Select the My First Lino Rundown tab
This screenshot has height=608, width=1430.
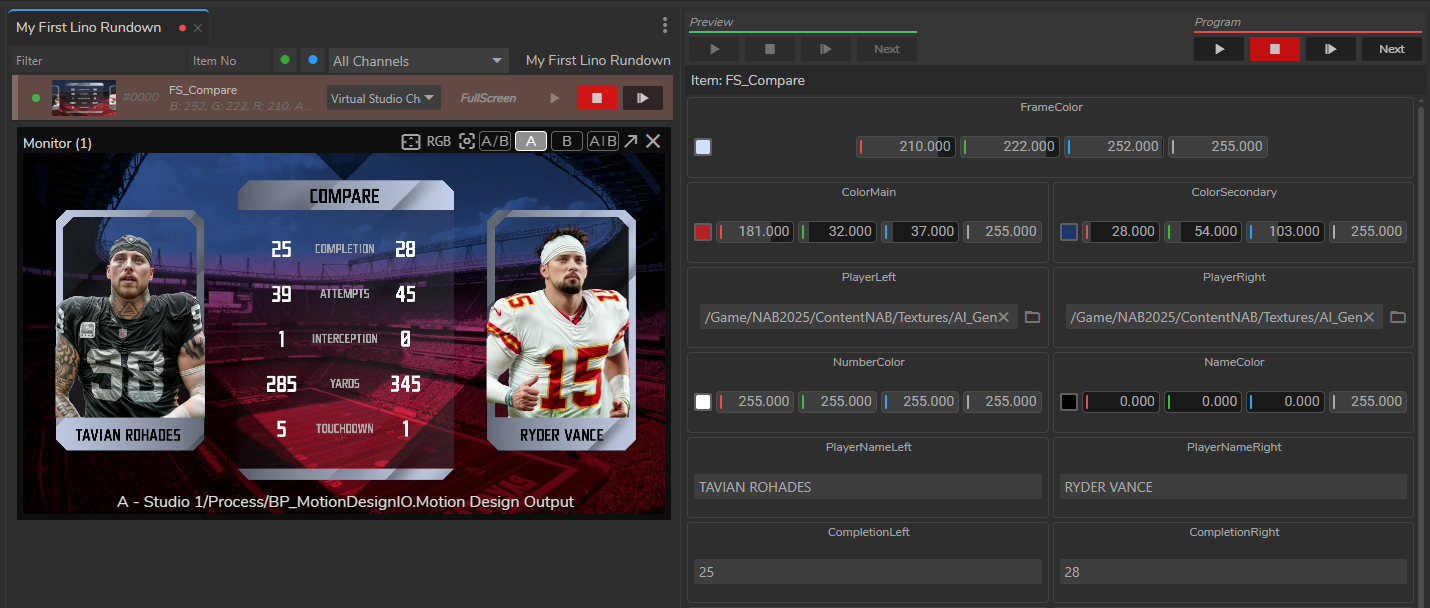pos(89,27)
